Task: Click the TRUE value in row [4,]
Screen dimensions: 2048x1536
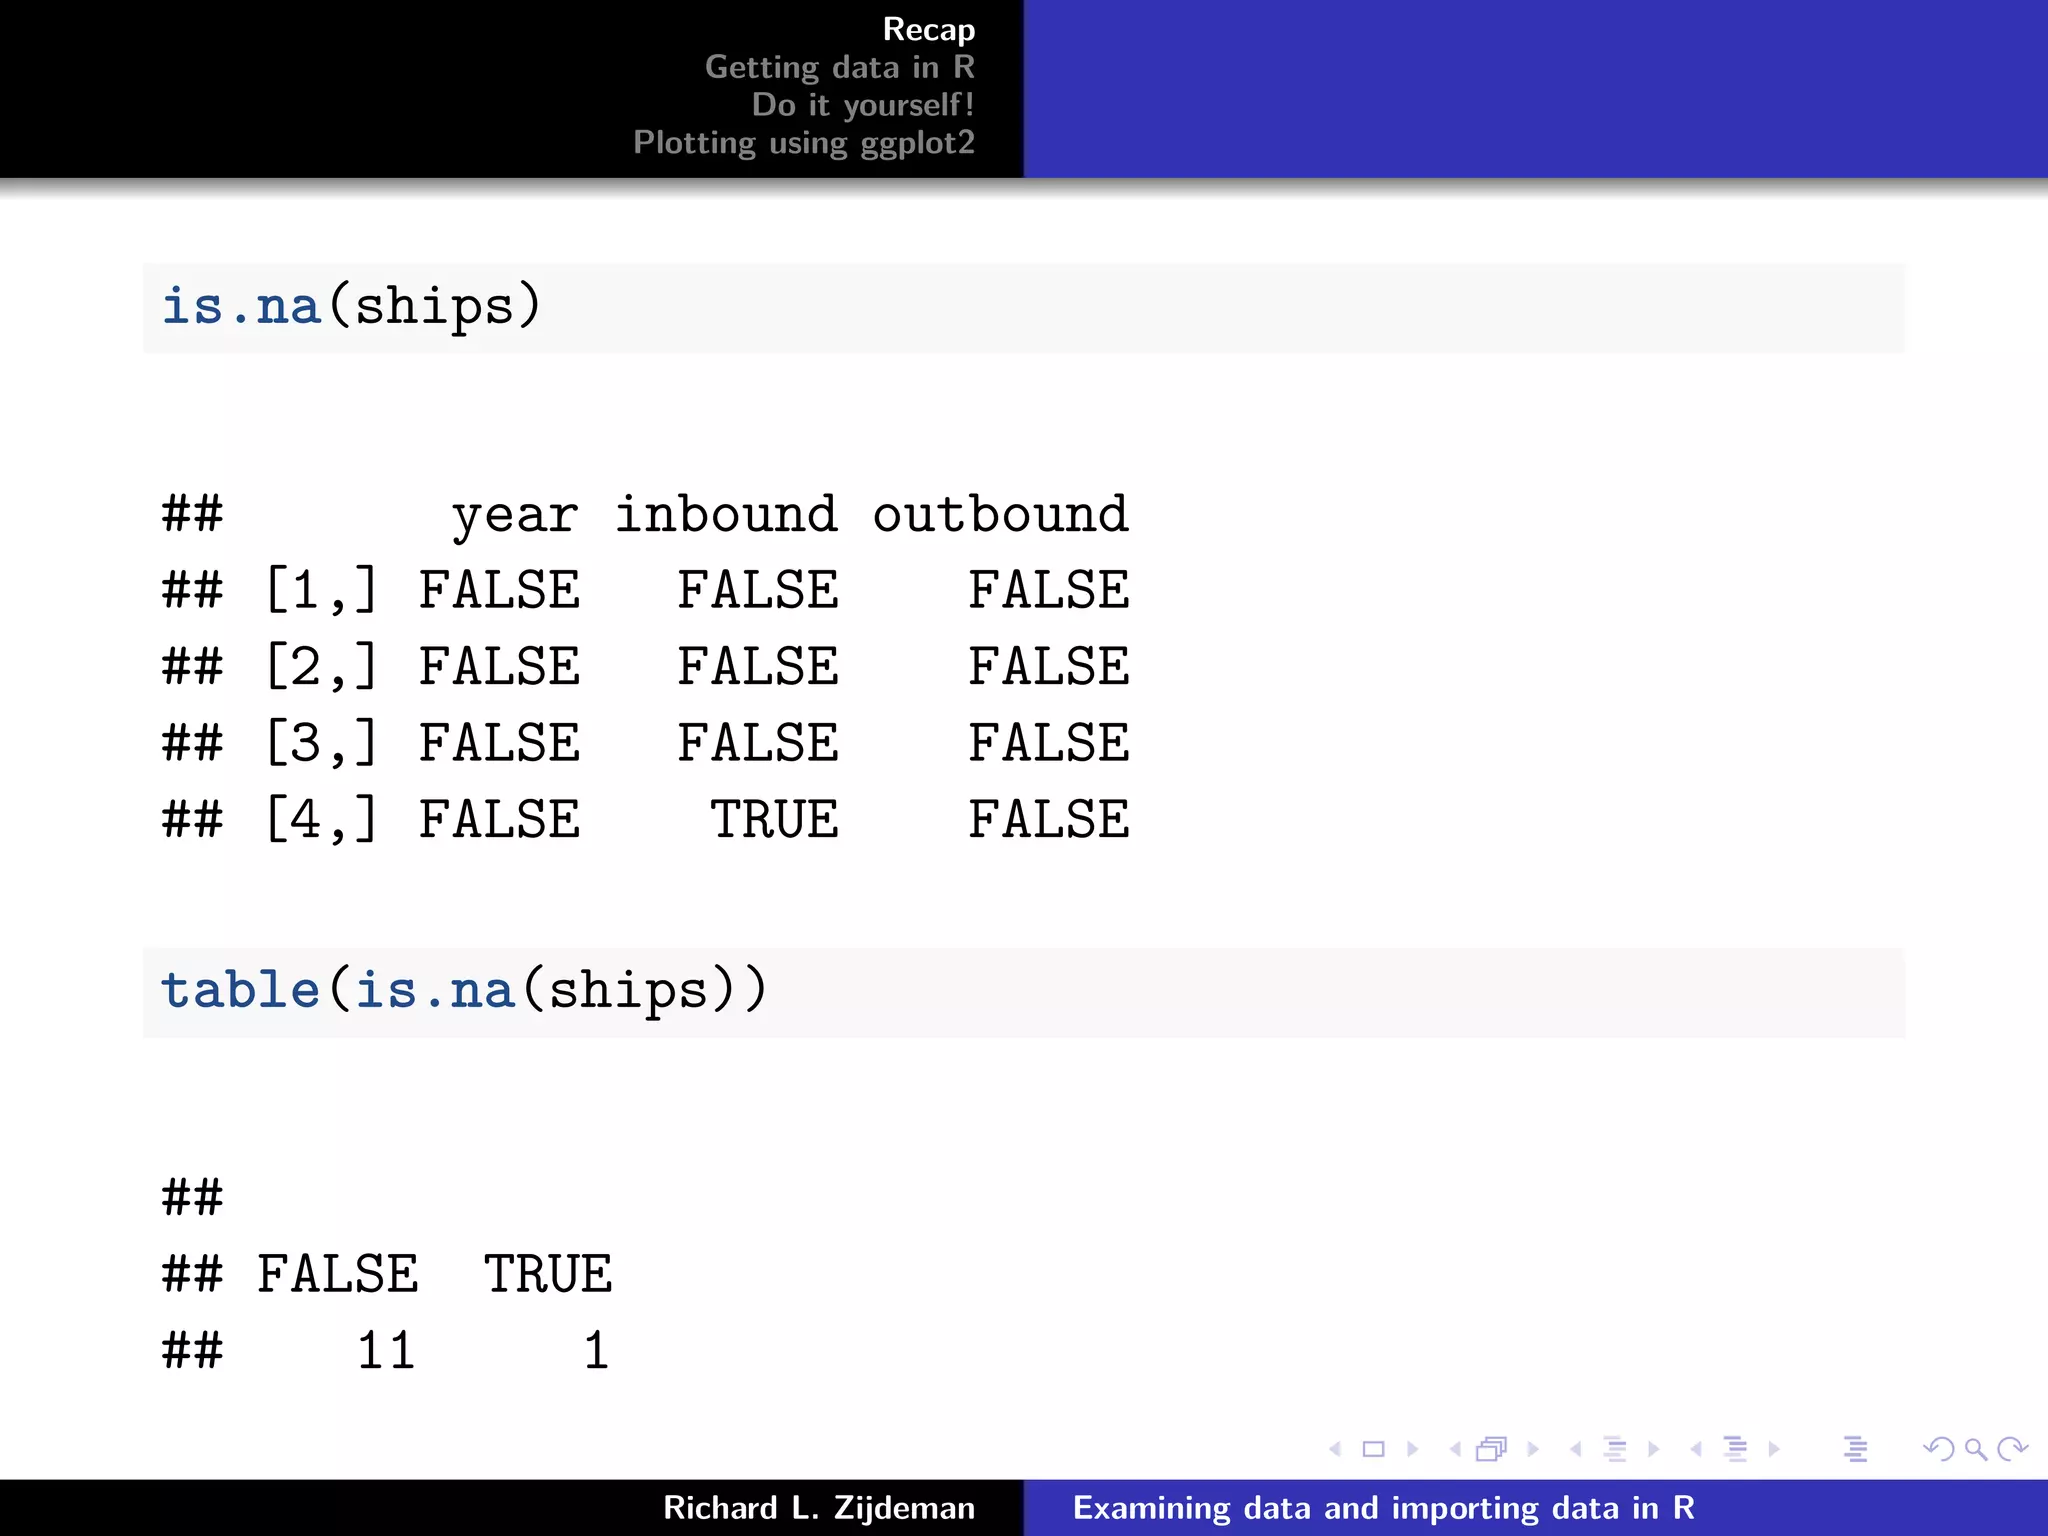Action: (775, 819)
